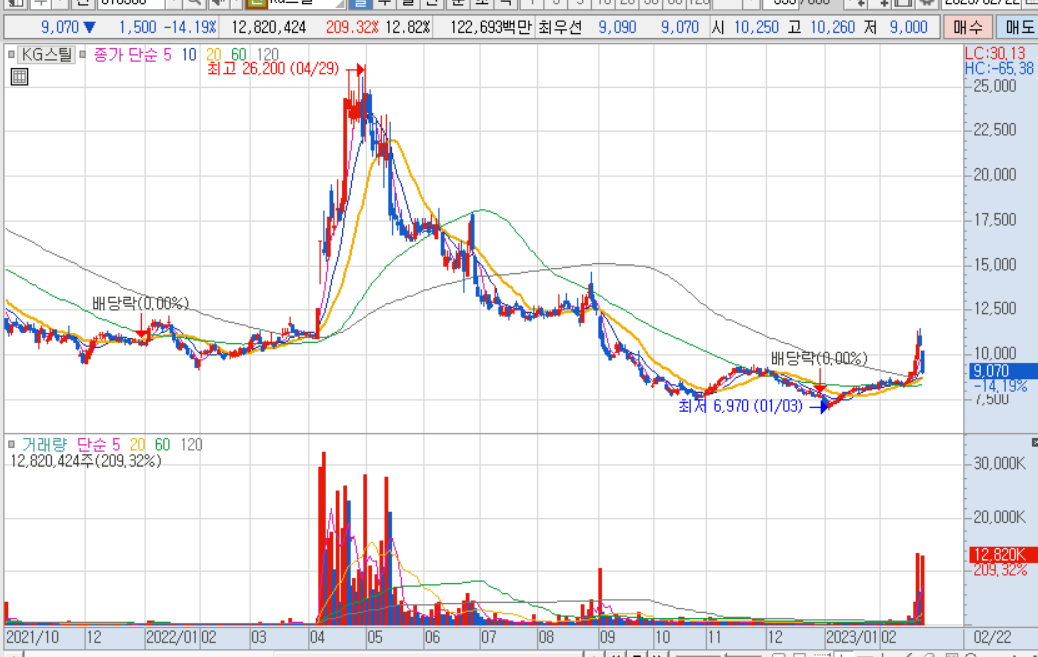The height and width of the screenshot is (657, 1038).
Task: Click the -14.19% change rate
Action: [x=190, y=27]
